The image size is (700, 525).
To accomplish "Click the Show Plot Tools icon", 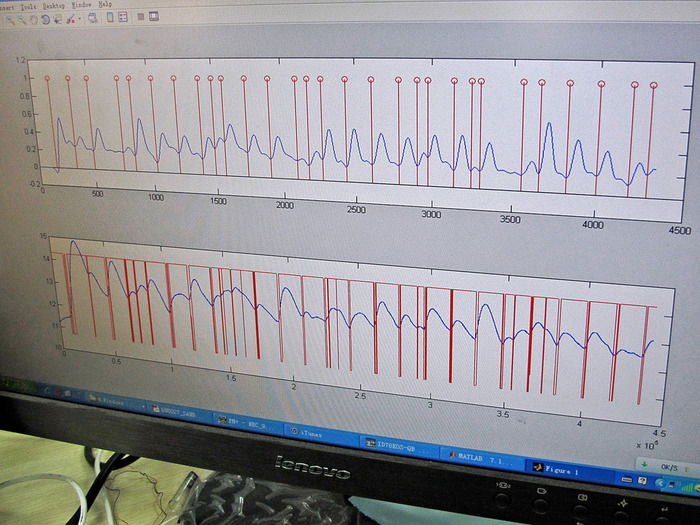I will (154, 17).
